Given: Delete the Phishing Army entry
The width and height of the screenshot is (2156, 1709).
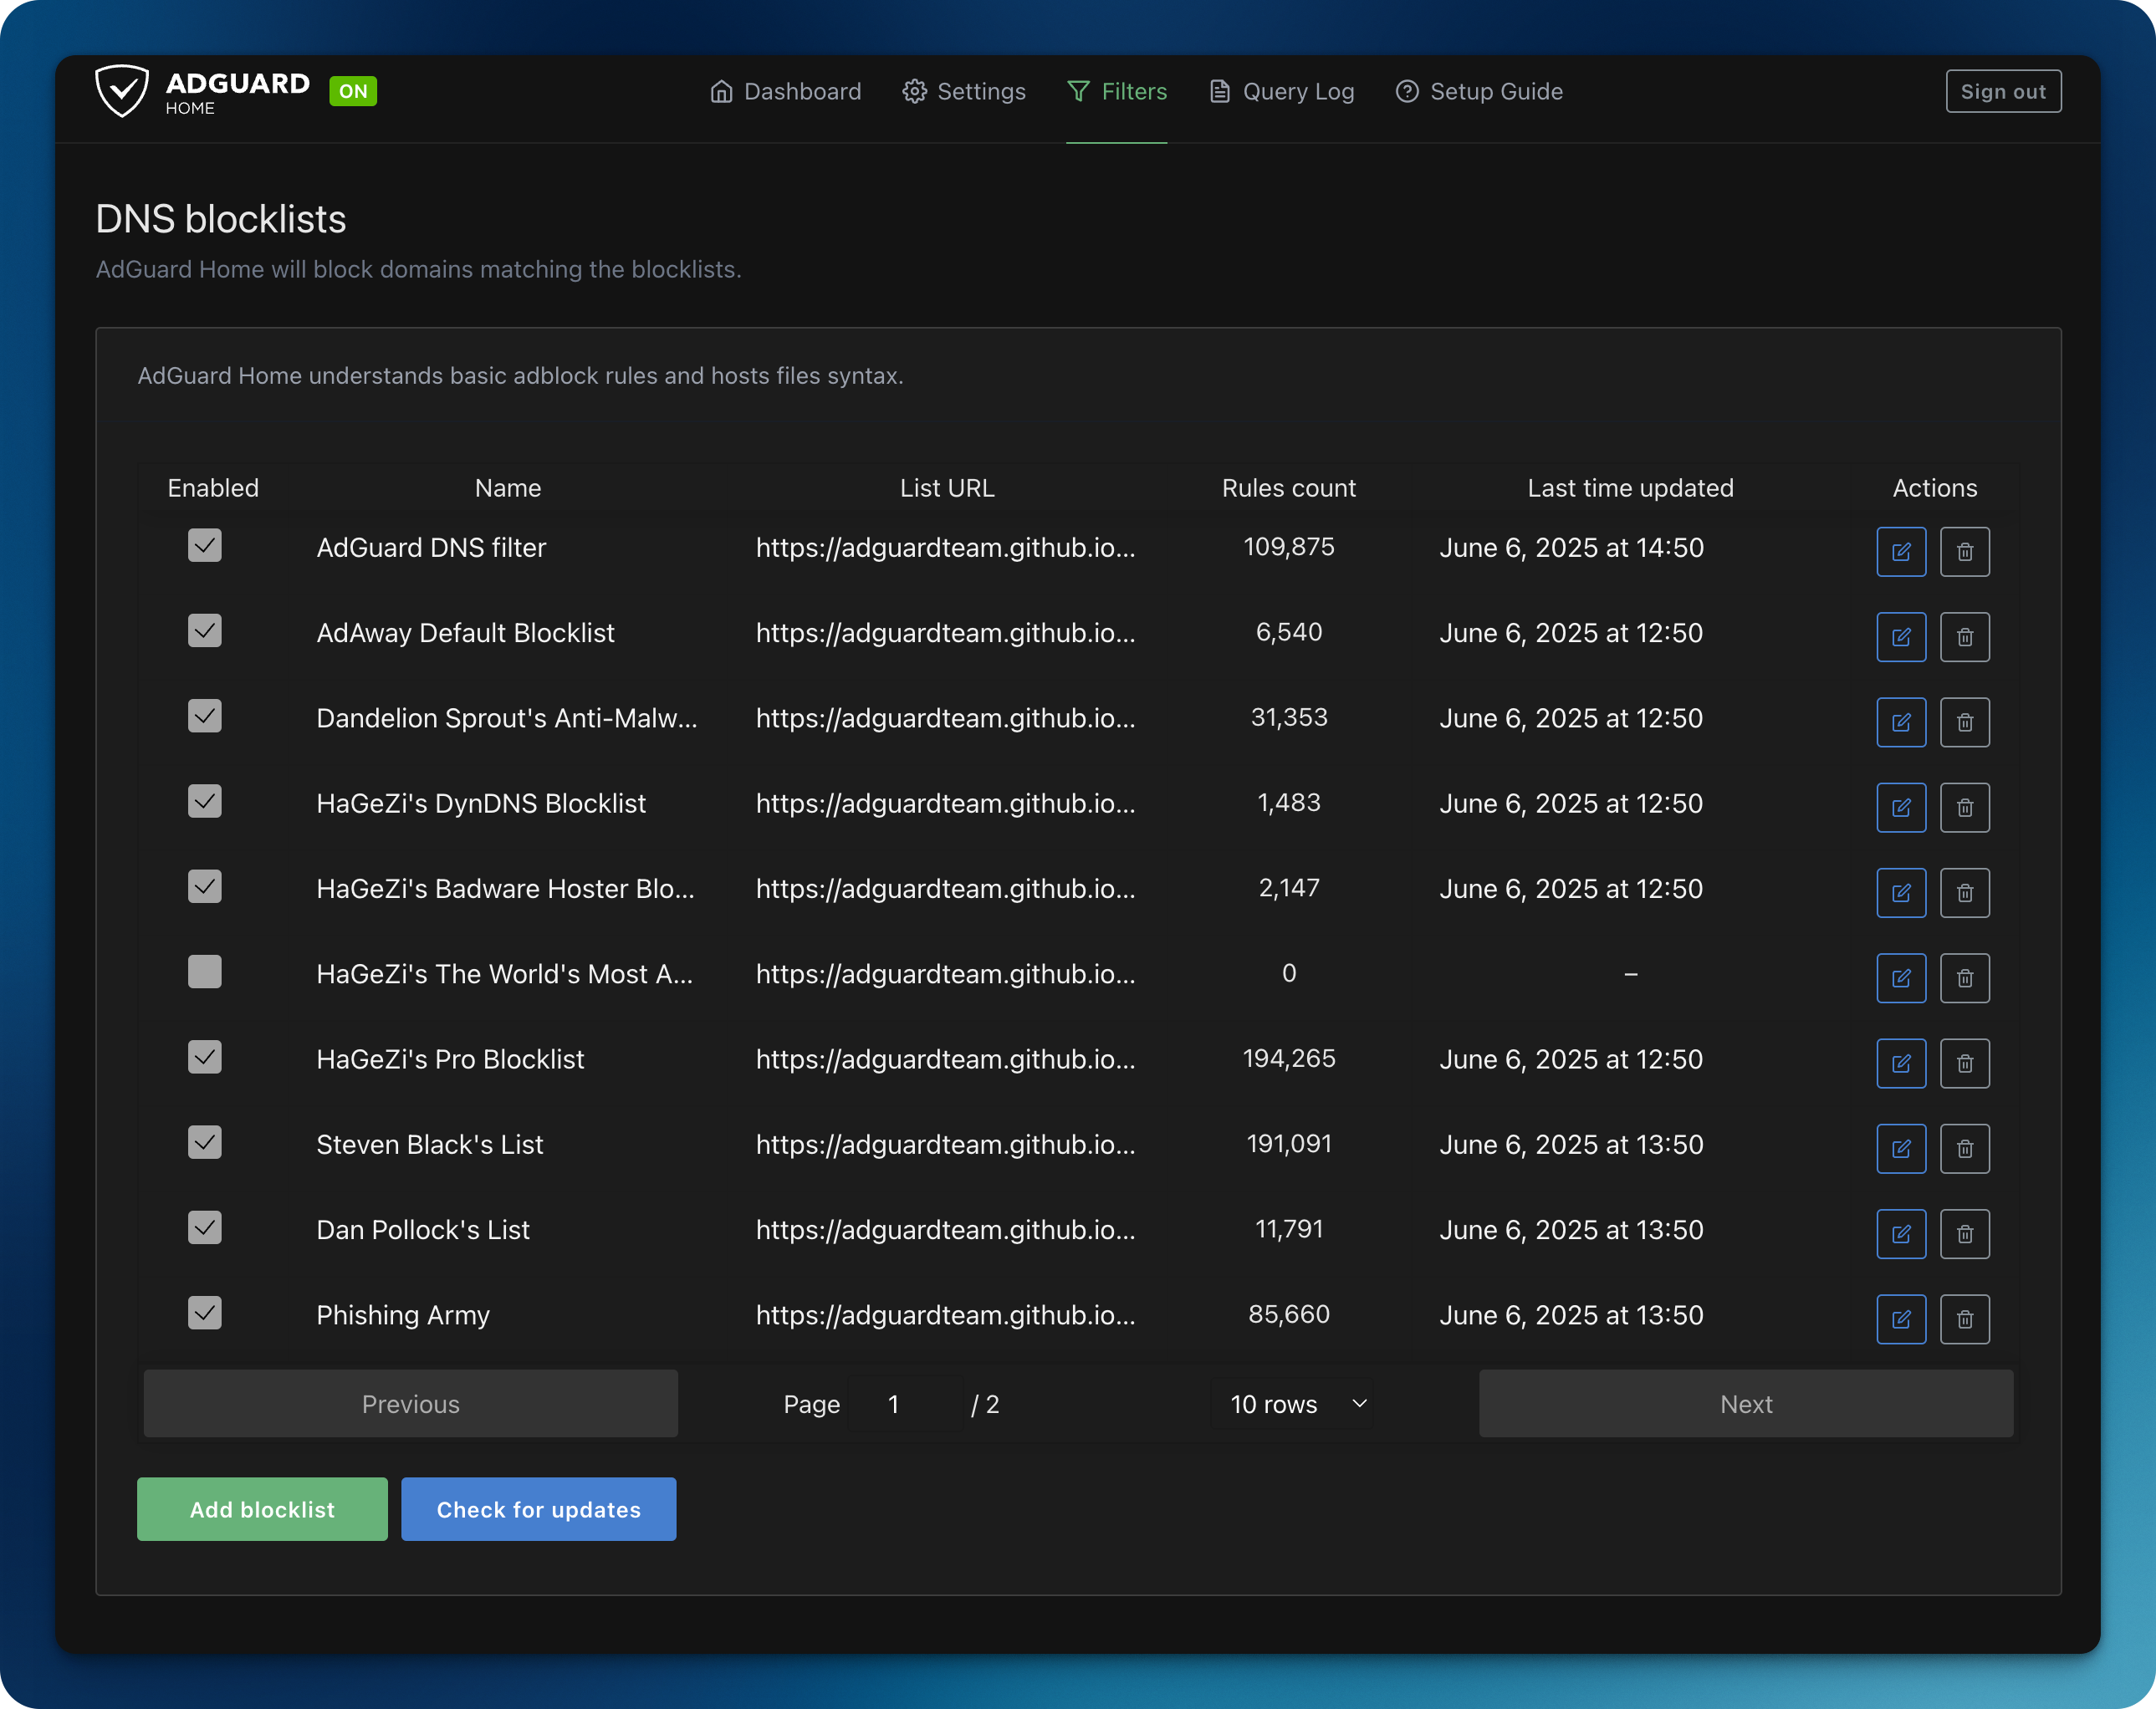Looking at the screenshot, I should coord(1965,1320).
